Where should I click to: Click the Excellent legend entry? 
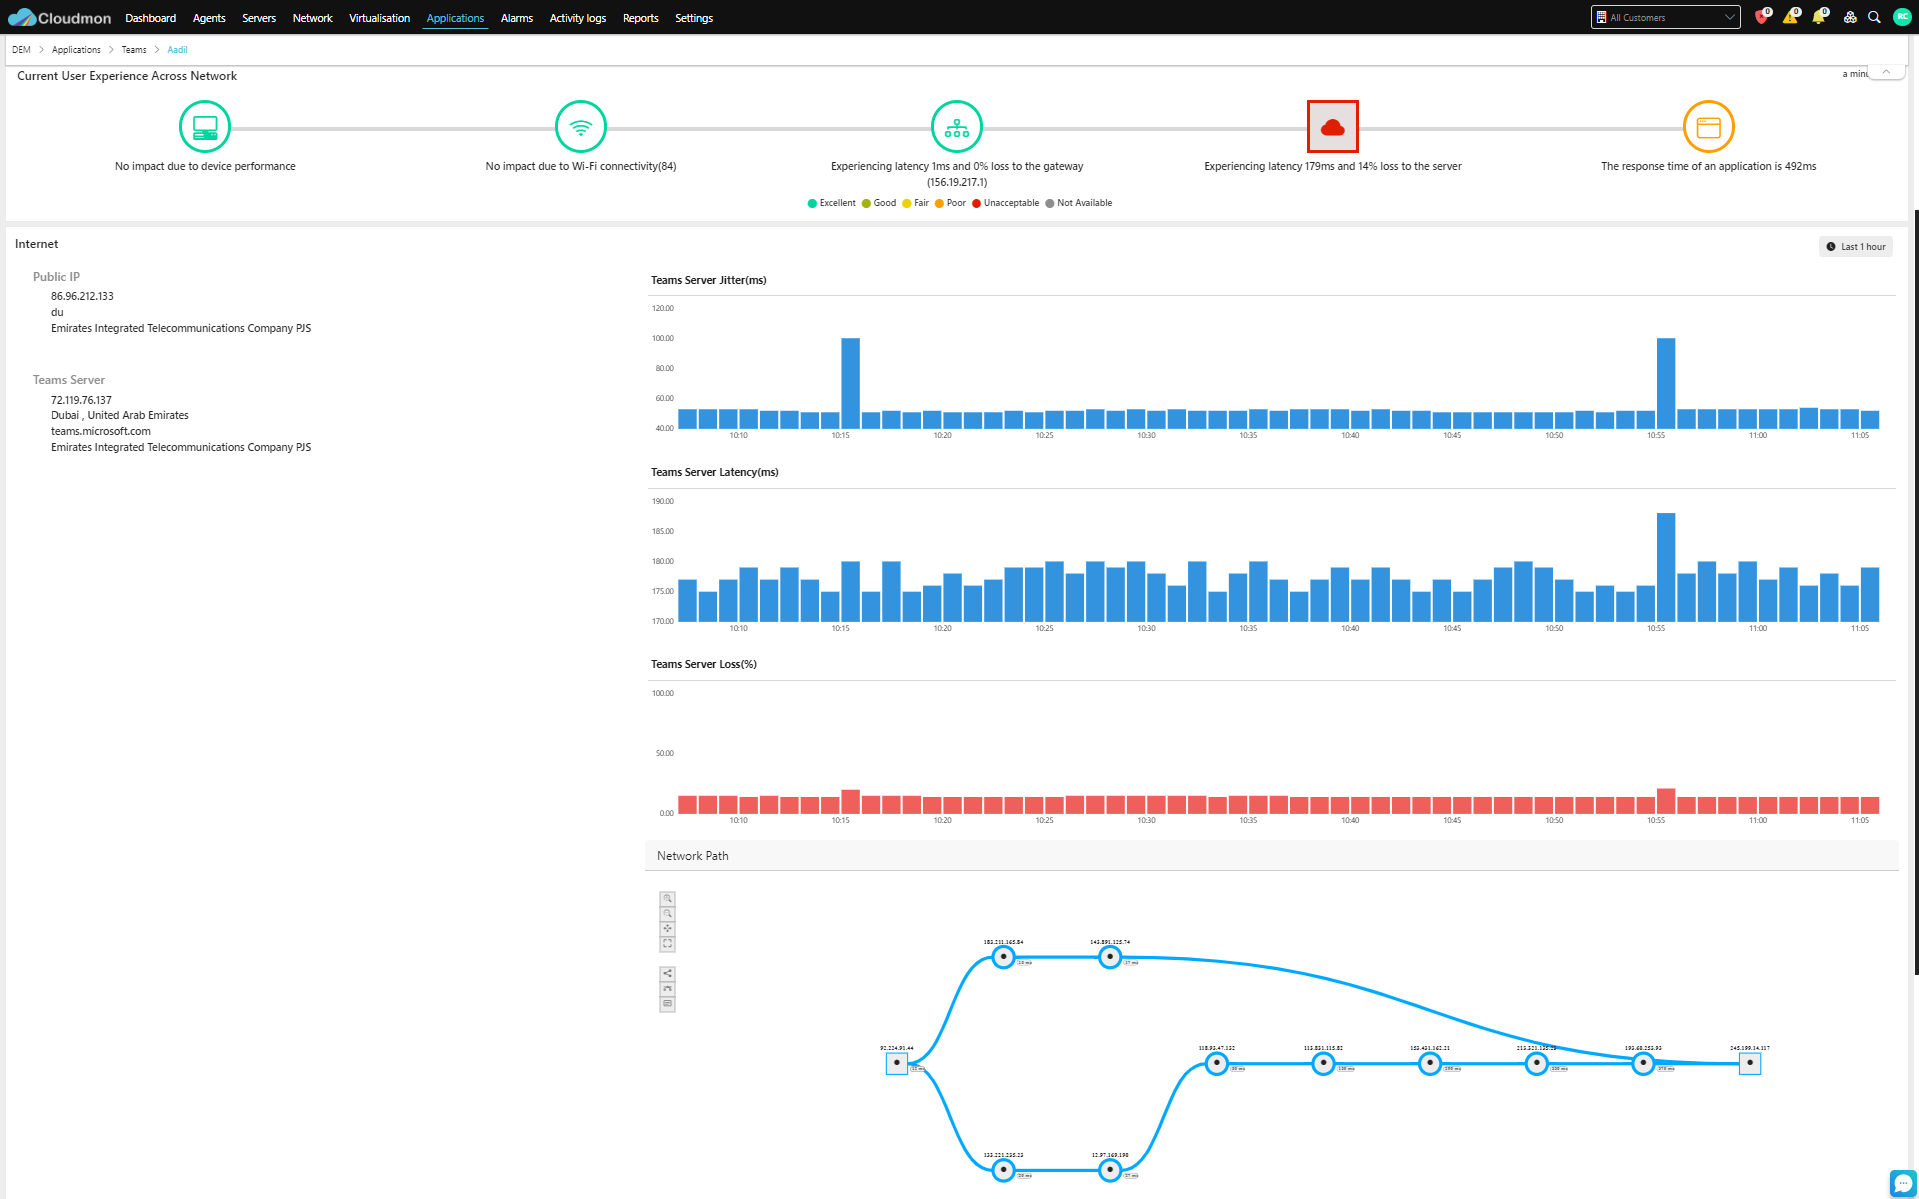(831, 203)
